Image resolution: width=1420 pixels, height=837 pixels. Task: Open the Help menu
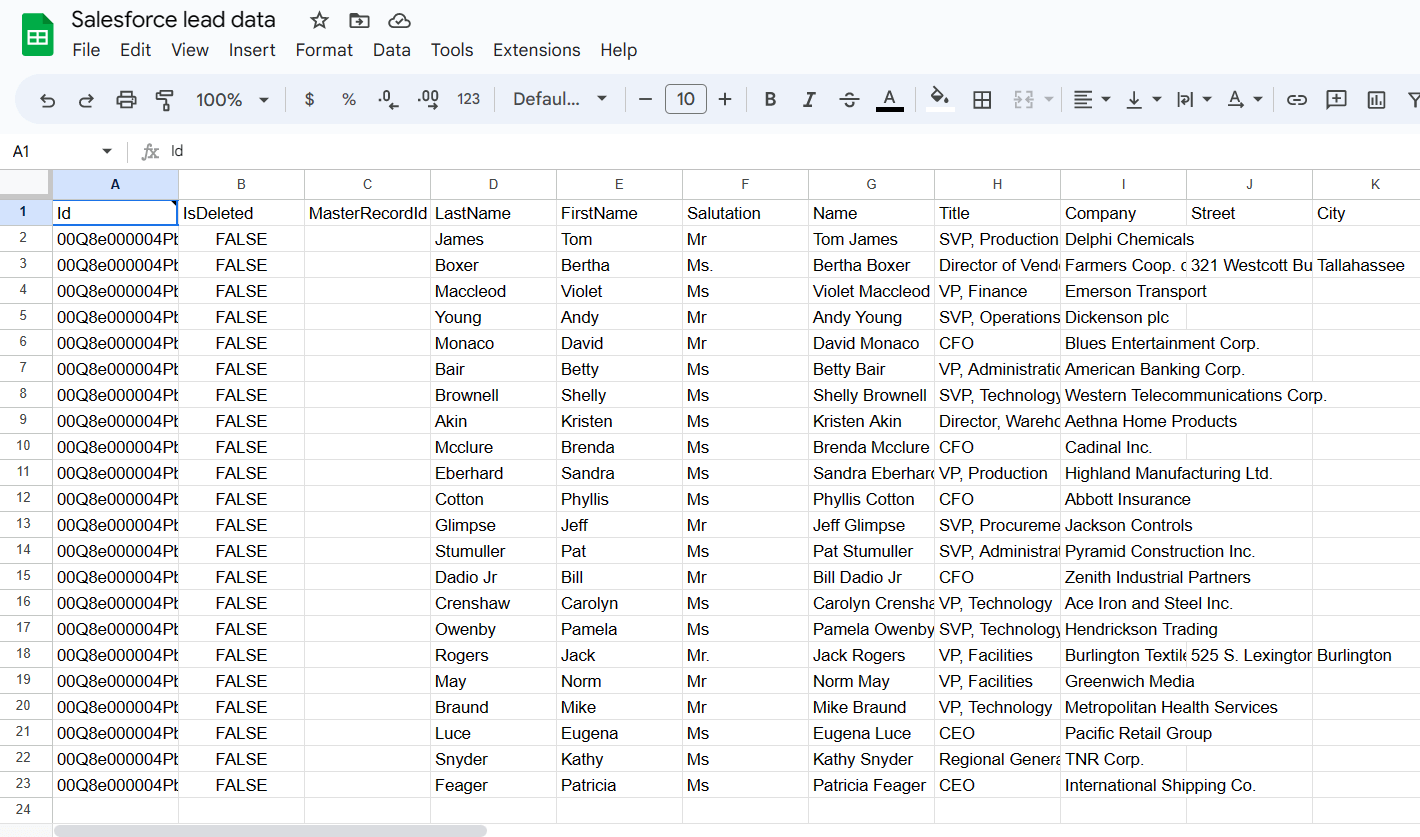click(618, 50)
